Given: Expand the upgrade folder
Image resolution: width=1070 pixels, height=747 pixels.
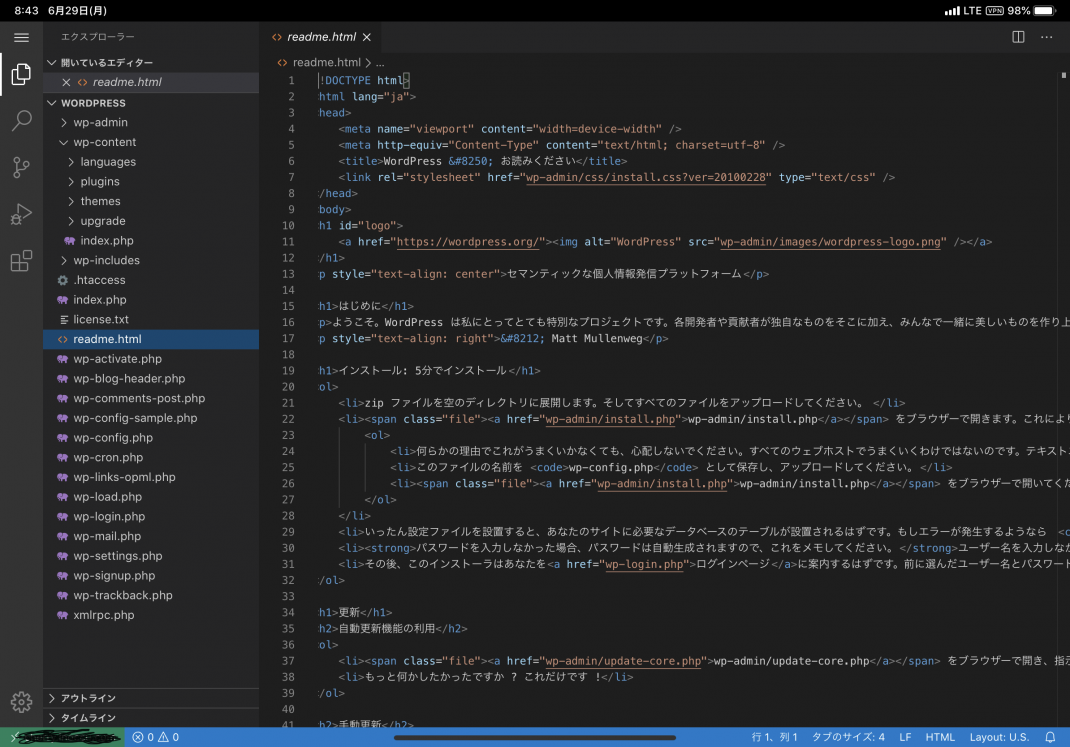Looking at the screenshot, I should point(71,221).
